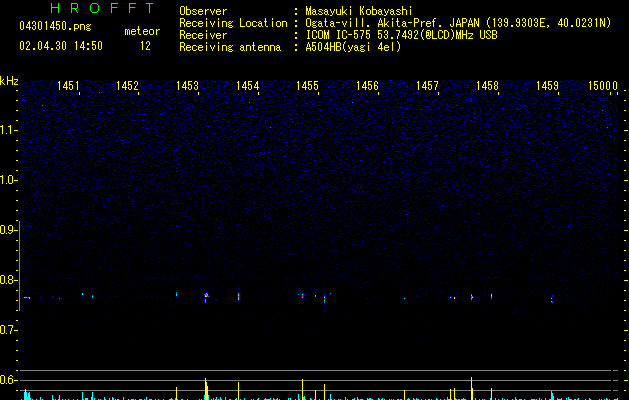Click the 1456 time marker
This screenshot has height=400, width=629.
pos(367,86)
